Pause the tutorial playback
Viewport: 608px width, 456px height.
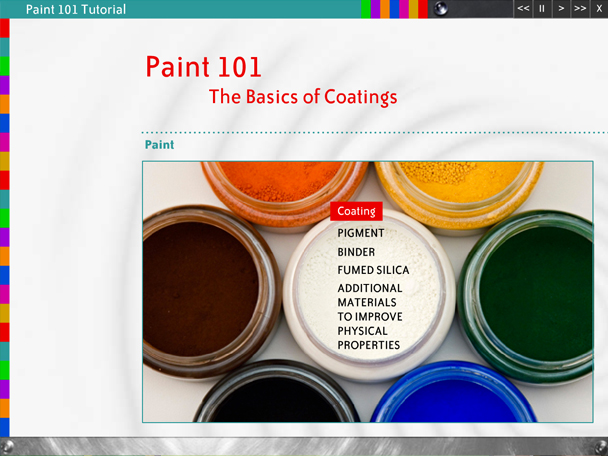[x=542, y=9]
